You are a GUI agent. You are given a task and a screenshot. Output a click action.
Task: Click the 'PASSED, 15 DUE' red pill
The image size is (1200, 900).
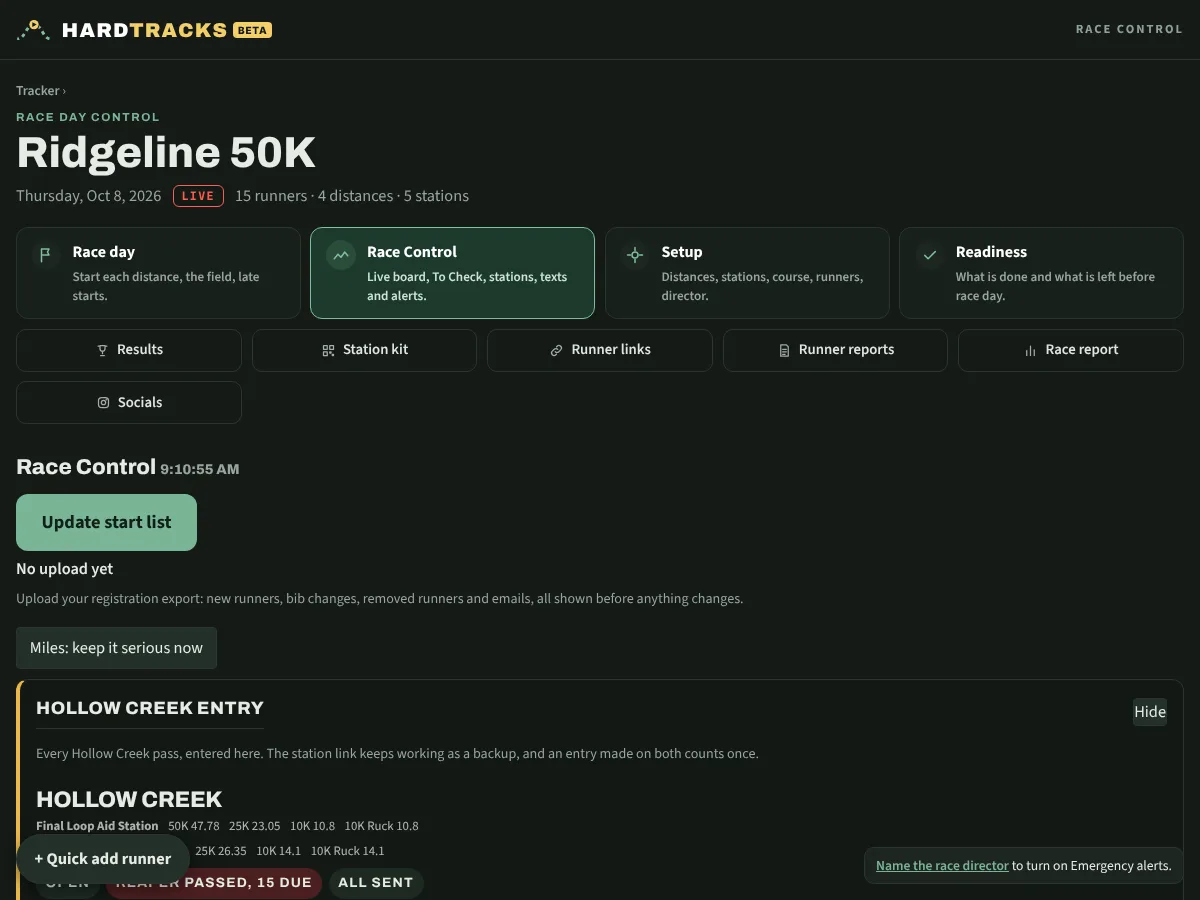click(214, 883)
